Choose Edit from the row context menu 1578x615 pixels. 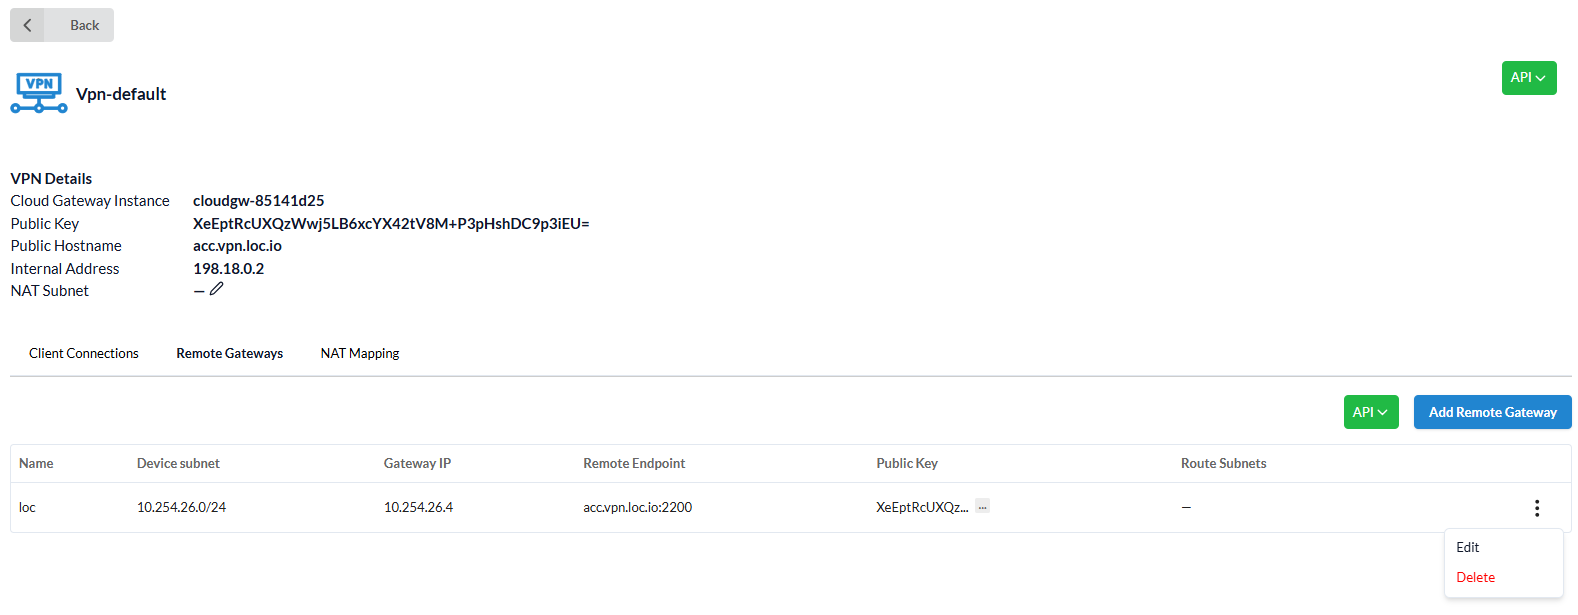click(x=1467, y=547)
